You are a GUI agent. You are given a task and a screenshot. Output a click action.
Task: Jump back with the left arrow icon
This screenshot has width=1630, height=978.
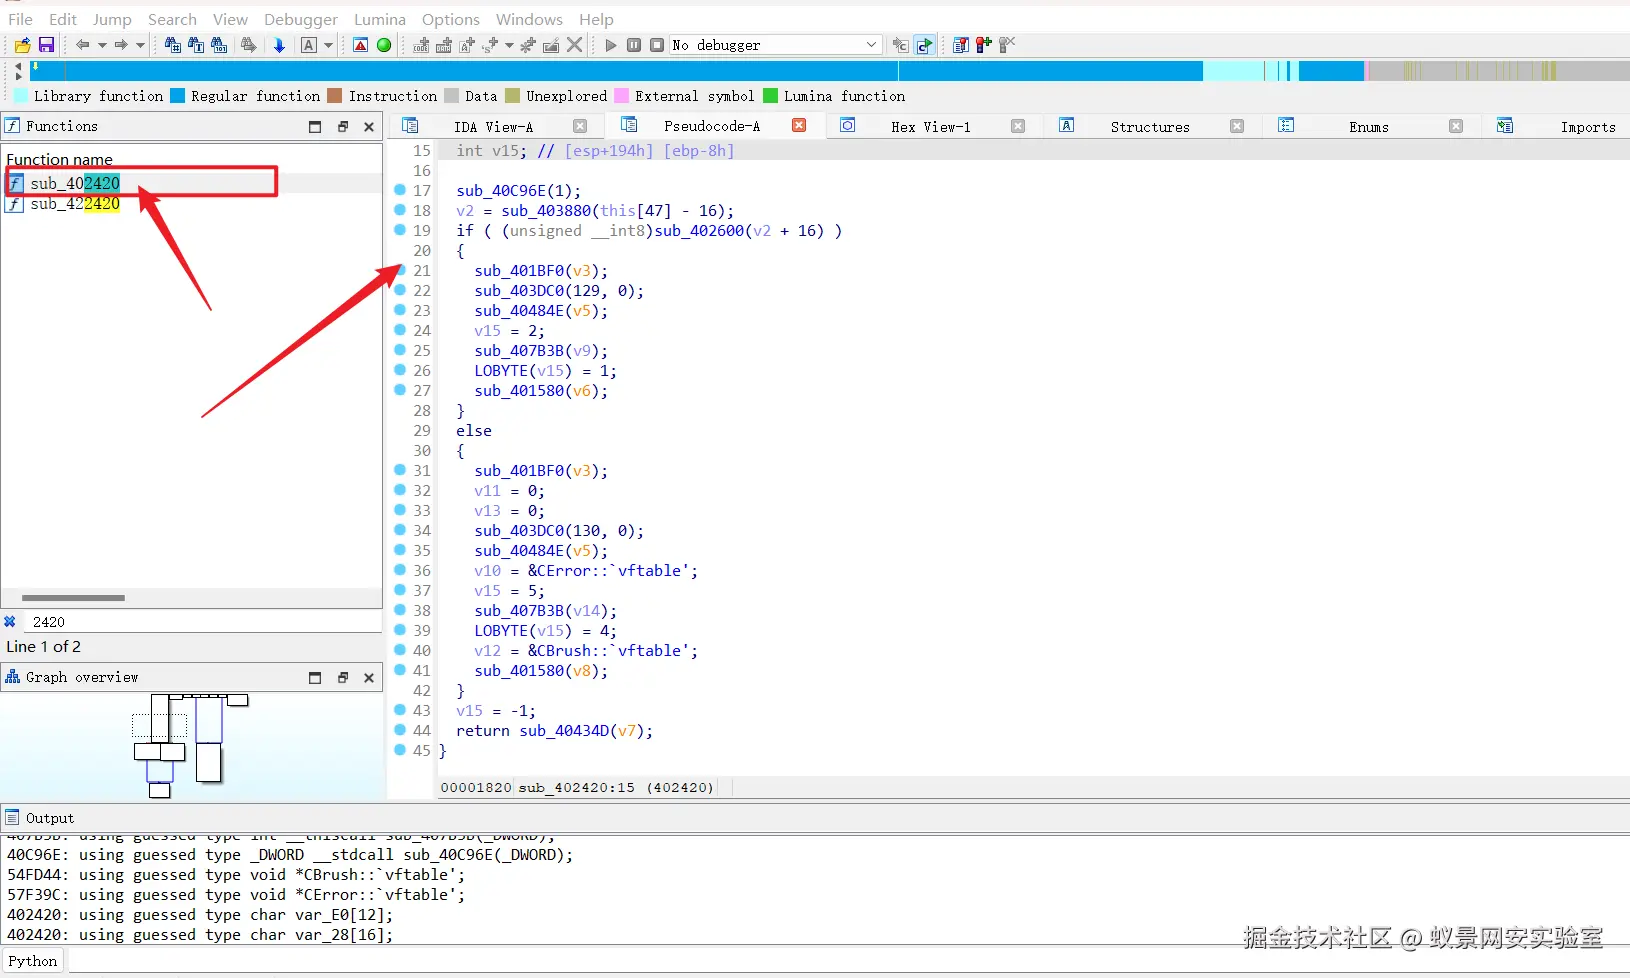(x=82, y=45)
